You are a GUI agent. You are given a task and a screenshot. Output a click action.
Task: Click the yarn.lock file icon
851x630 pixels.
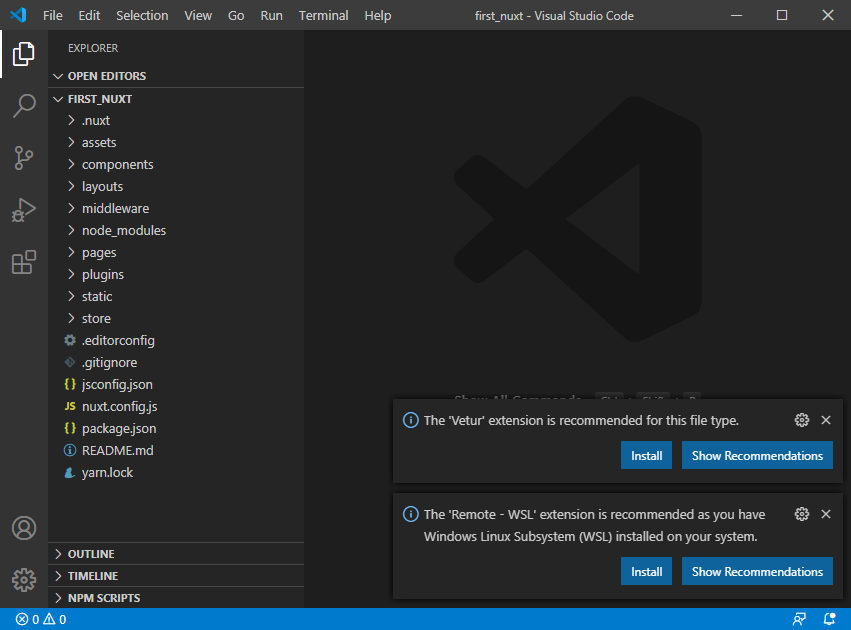coord(70,473)
